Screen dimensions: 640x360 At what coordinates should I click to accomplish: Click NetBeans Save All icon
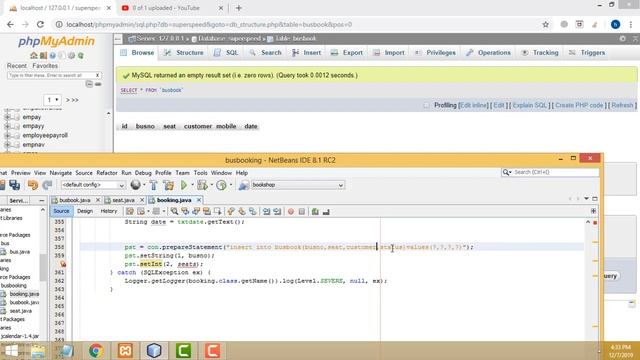pos(15,185)
